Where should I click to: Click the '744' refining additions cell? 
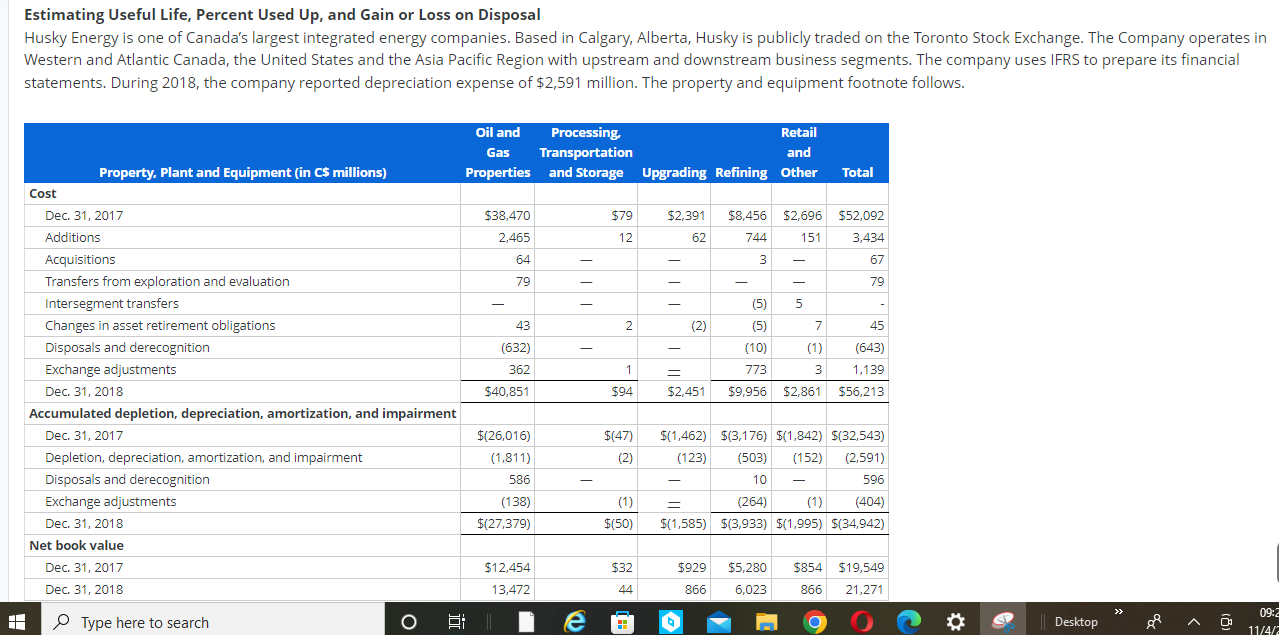pyautogui.click(x=756, y=237)
